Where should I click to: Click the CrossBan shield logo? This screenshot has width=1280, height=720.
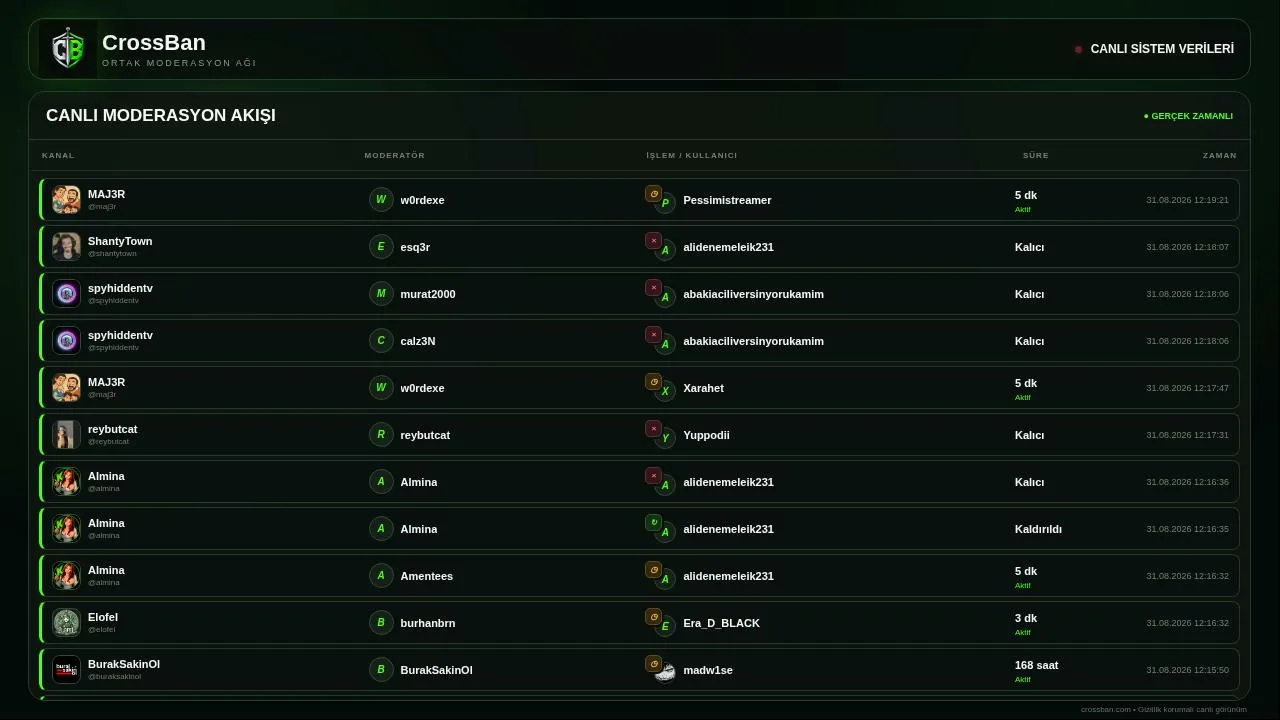(68, 49)
